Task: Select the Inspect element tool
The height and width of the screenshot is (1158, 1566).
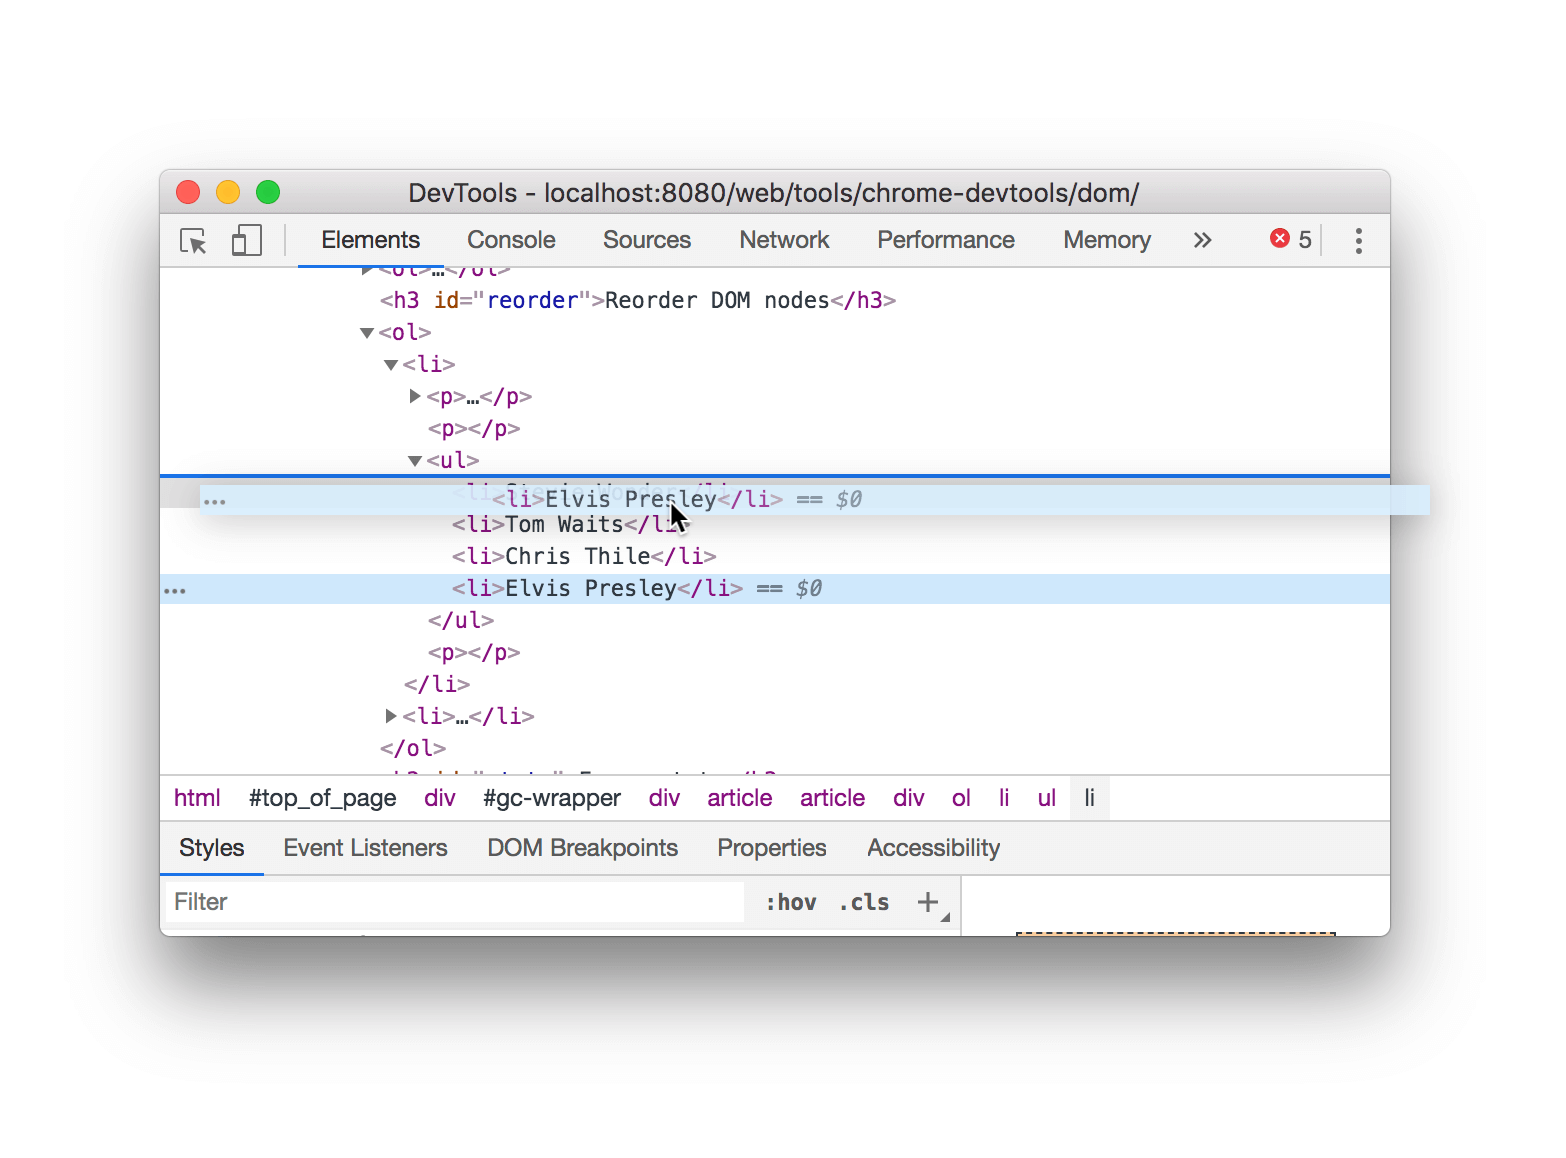Action: 192,240
